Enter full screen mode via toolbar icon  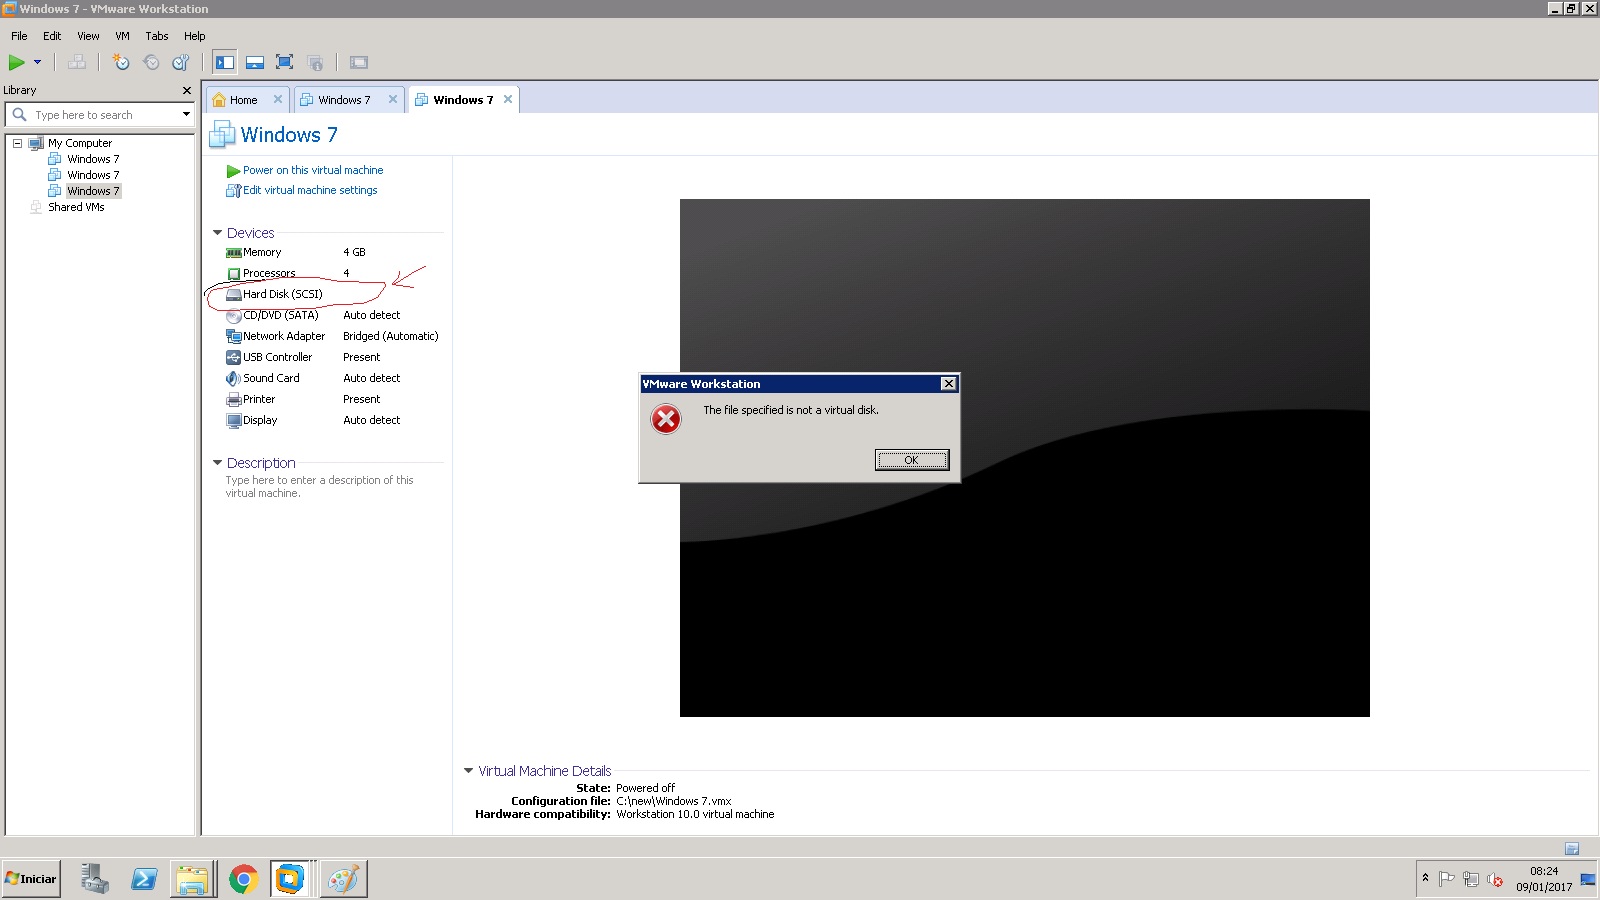click(x=285, y=62)
